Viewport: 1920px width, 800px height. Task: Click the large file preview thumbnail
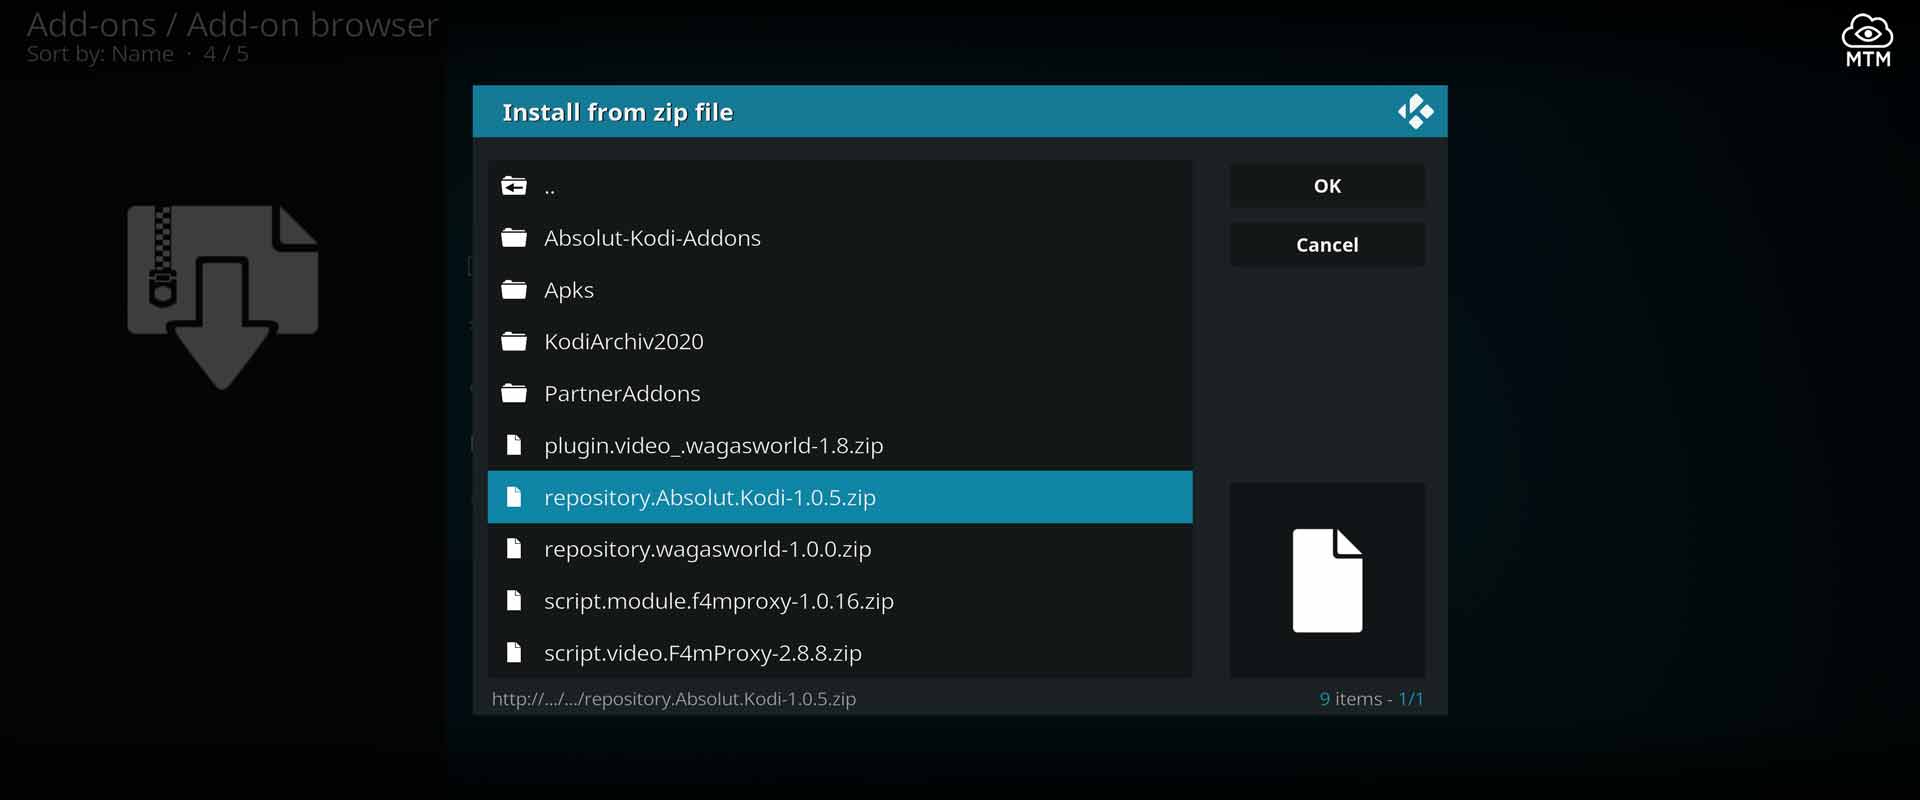1327,580
